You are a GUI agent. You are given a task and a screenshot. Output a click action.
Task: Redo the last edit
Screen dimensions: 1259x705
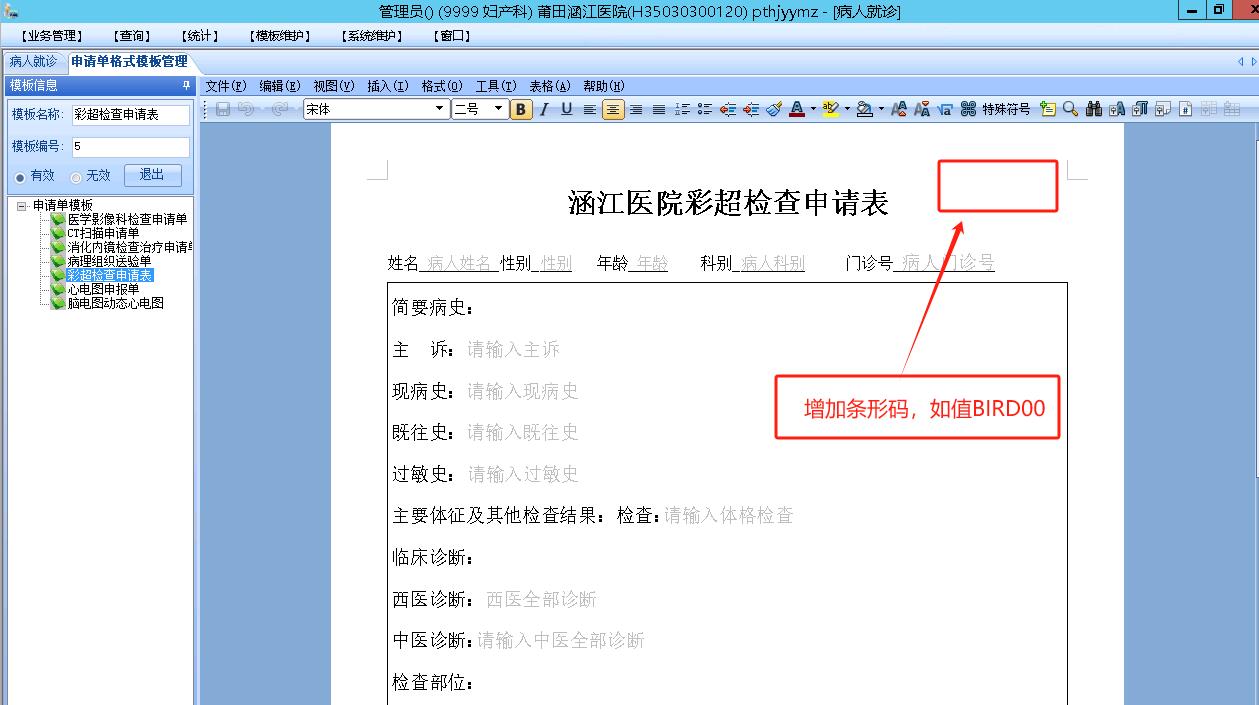pos(280,109)
